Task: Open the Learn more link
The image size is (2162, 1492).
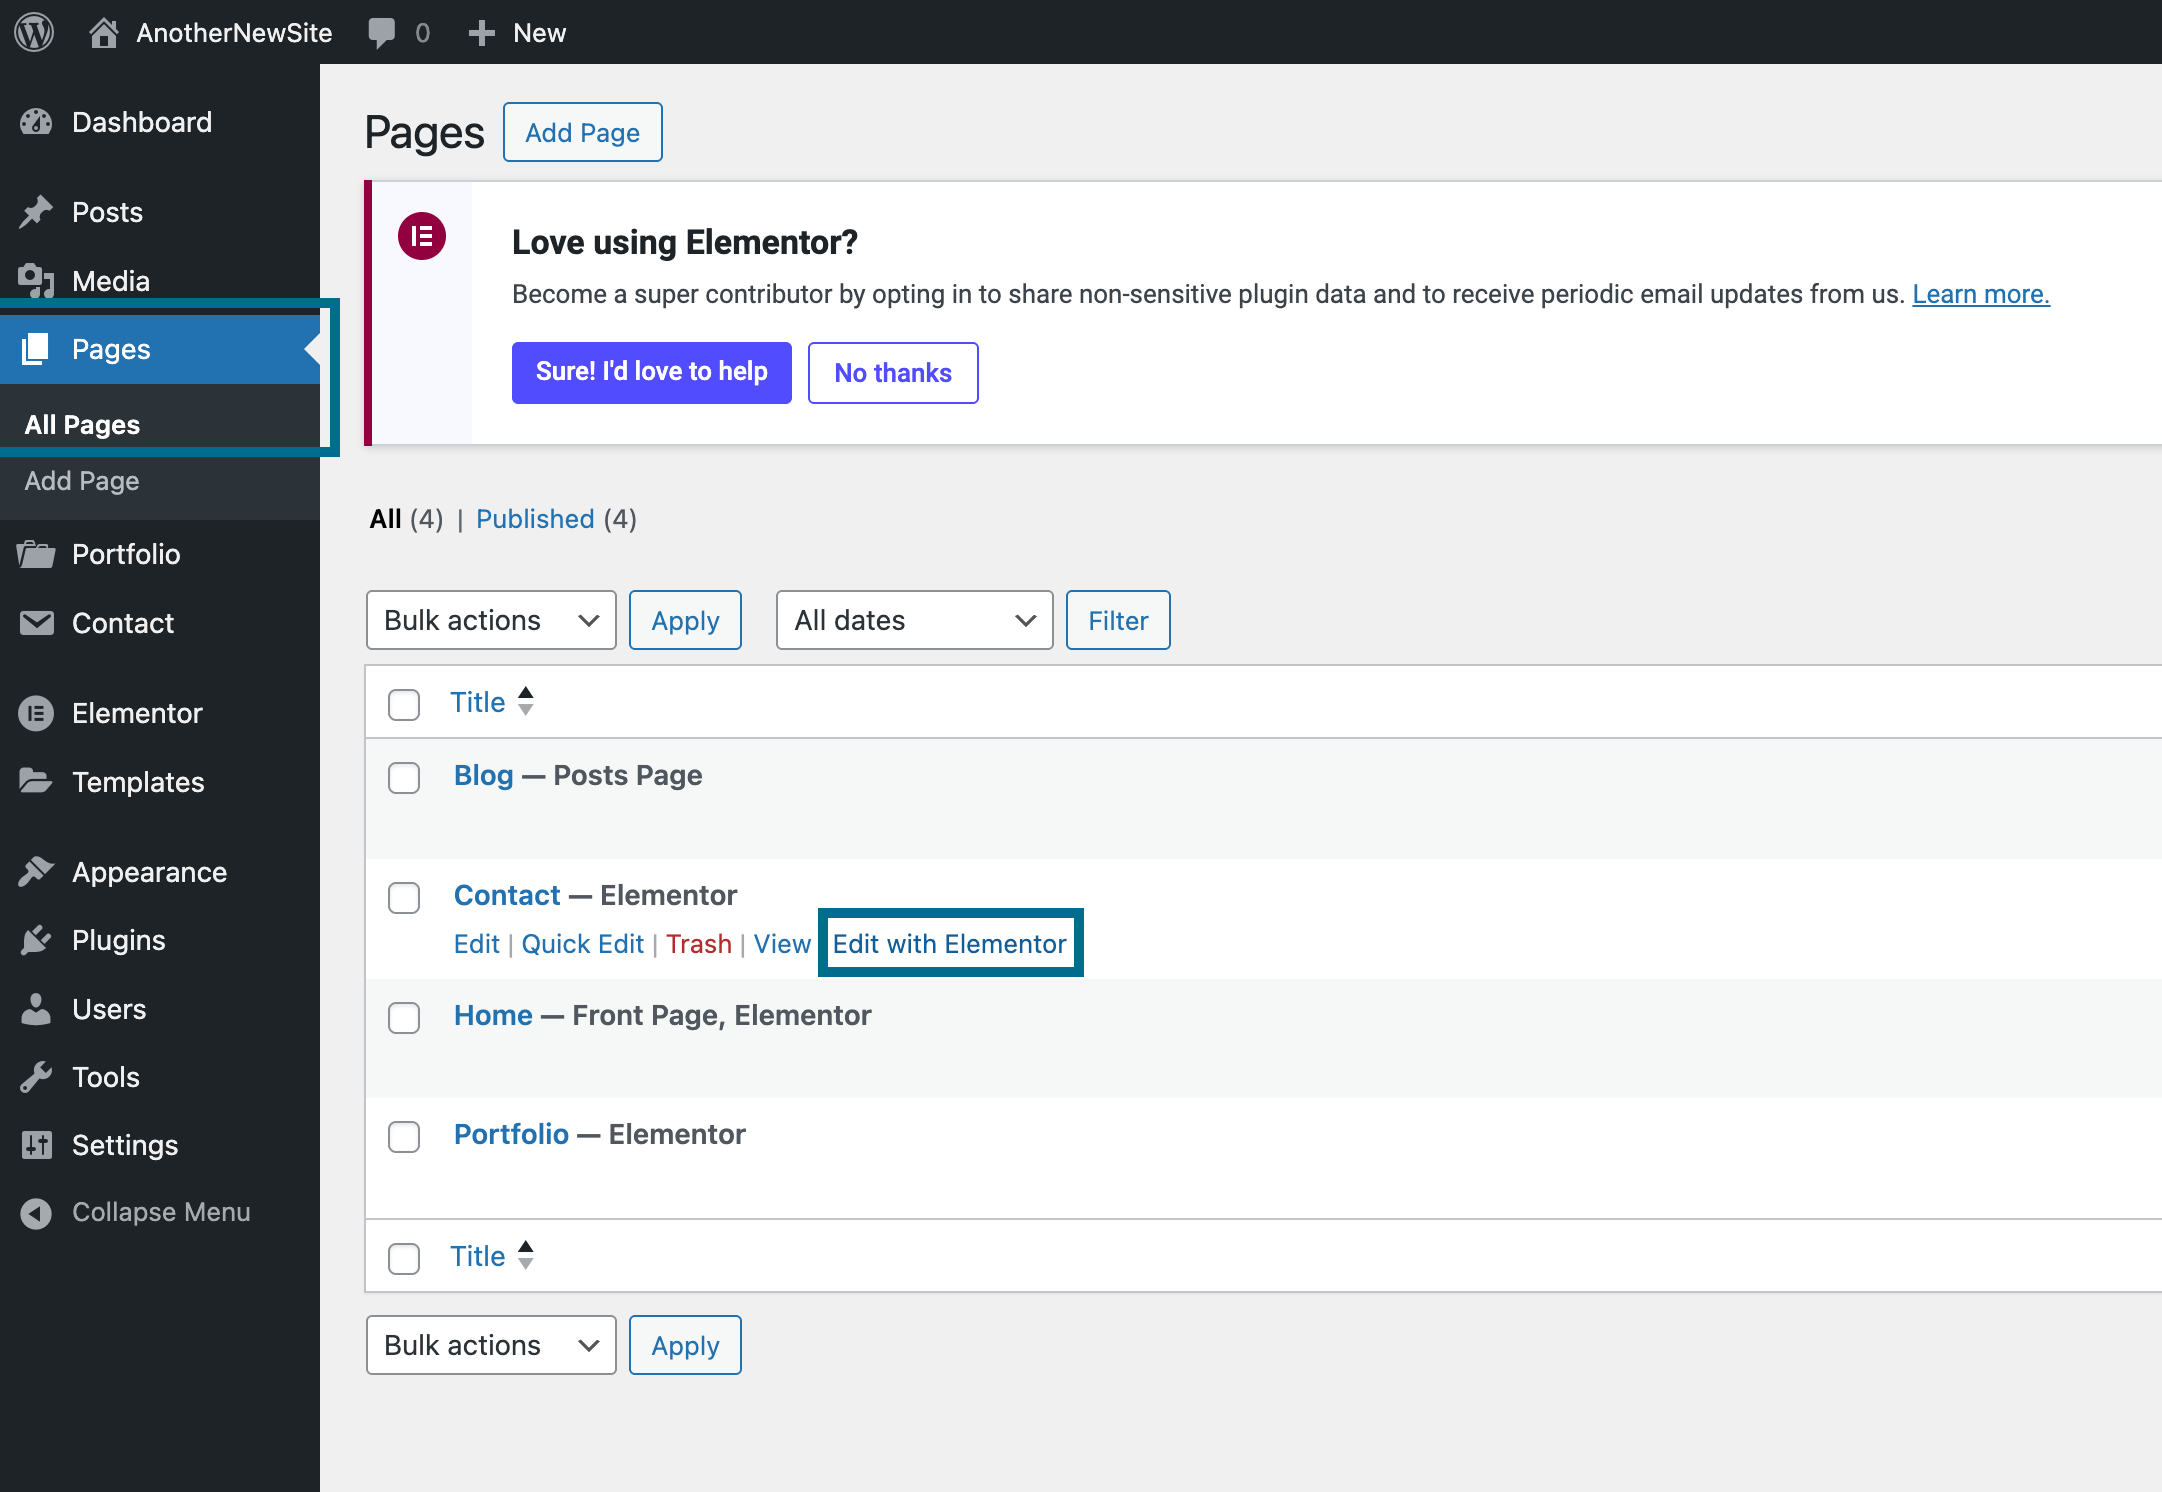Action: (x=1981, y=294)
